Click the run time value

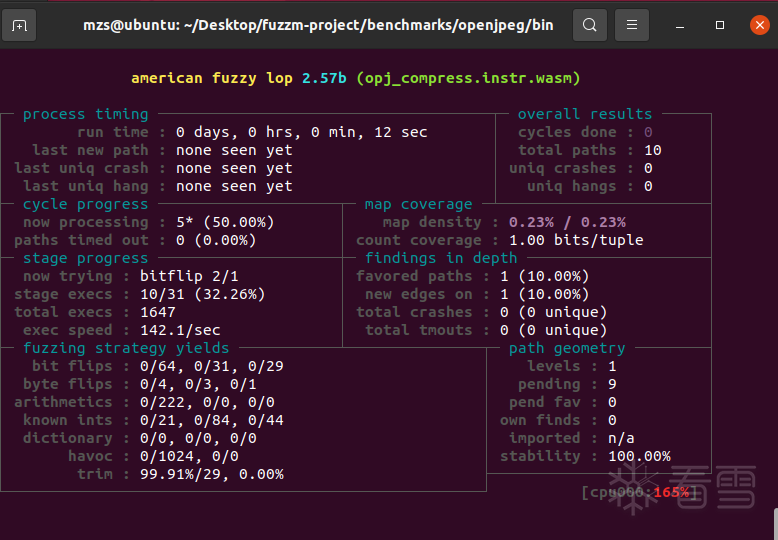[301, 132]
